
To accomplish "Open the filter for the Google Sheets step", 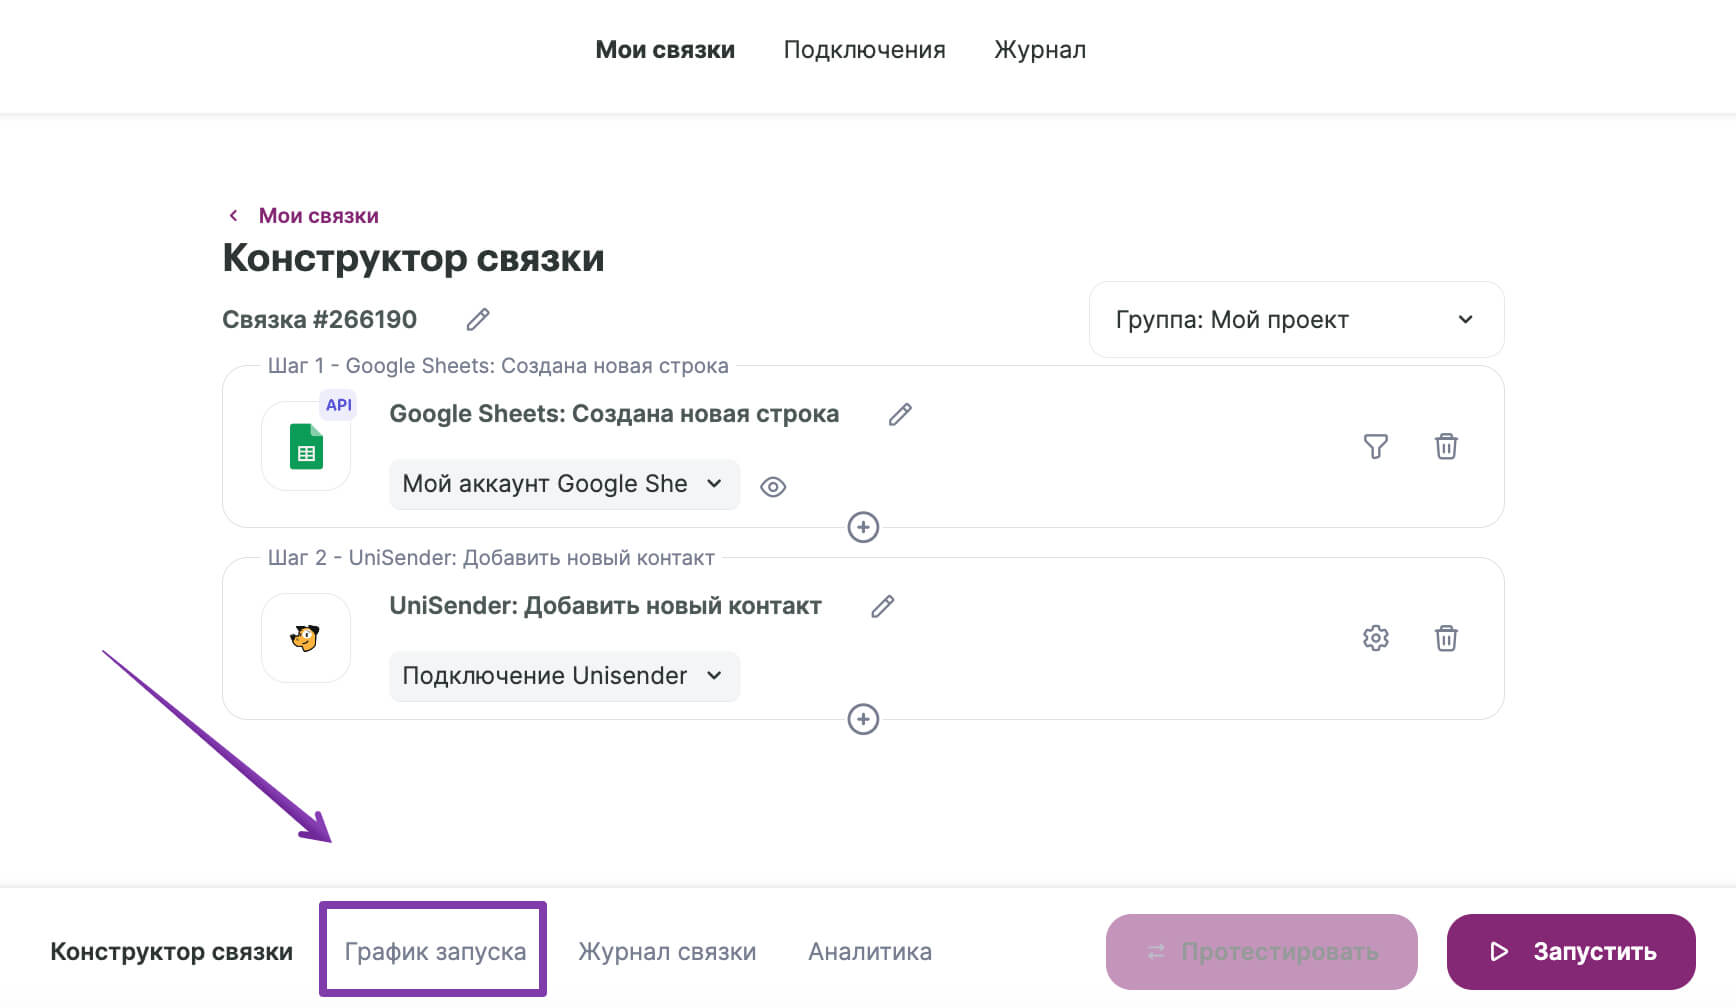I will [x=1376, y=446].
